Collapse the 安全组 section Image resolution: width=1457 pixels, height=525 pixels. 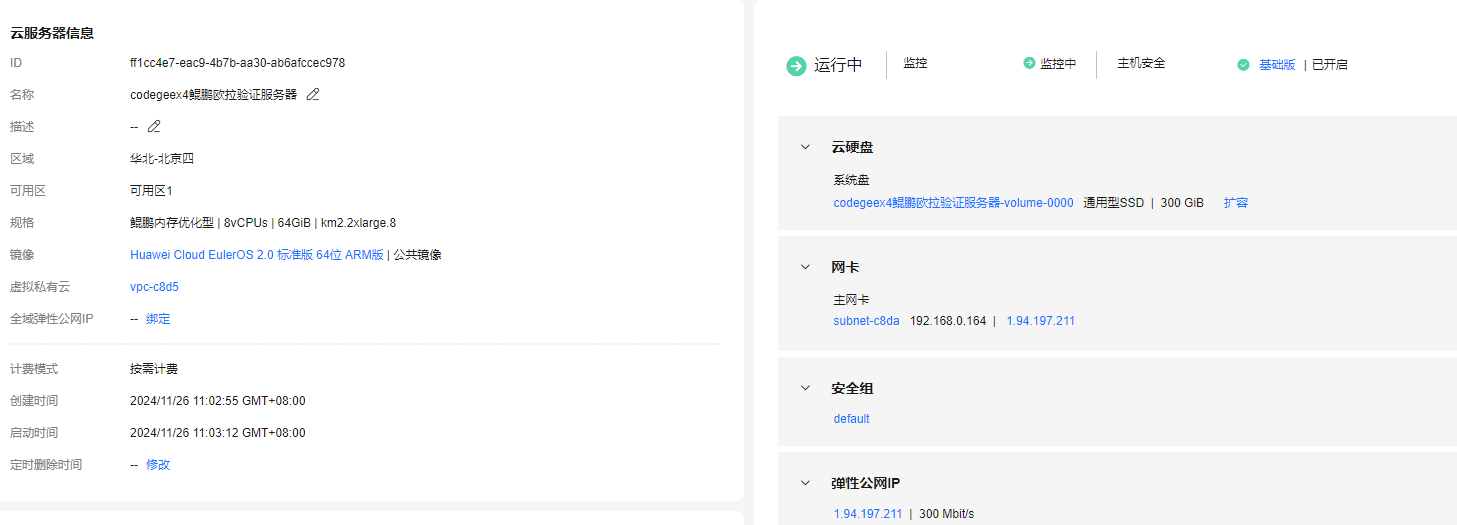point(804,388)
